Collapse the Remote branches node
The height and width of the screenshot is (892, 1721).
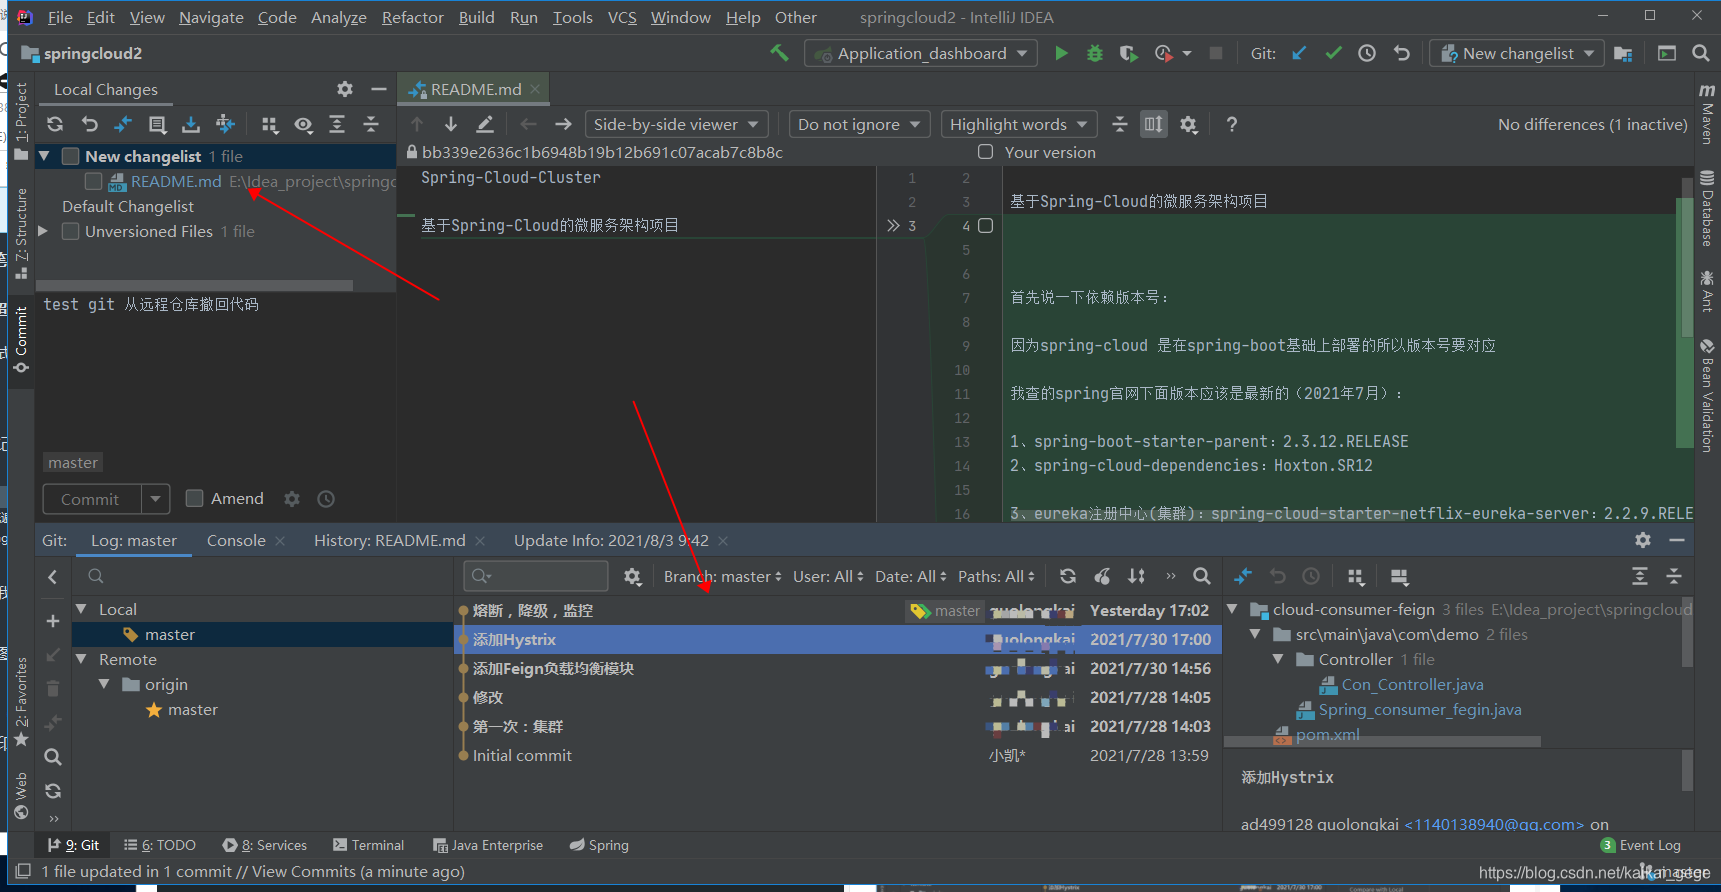(x=81, y=659)
